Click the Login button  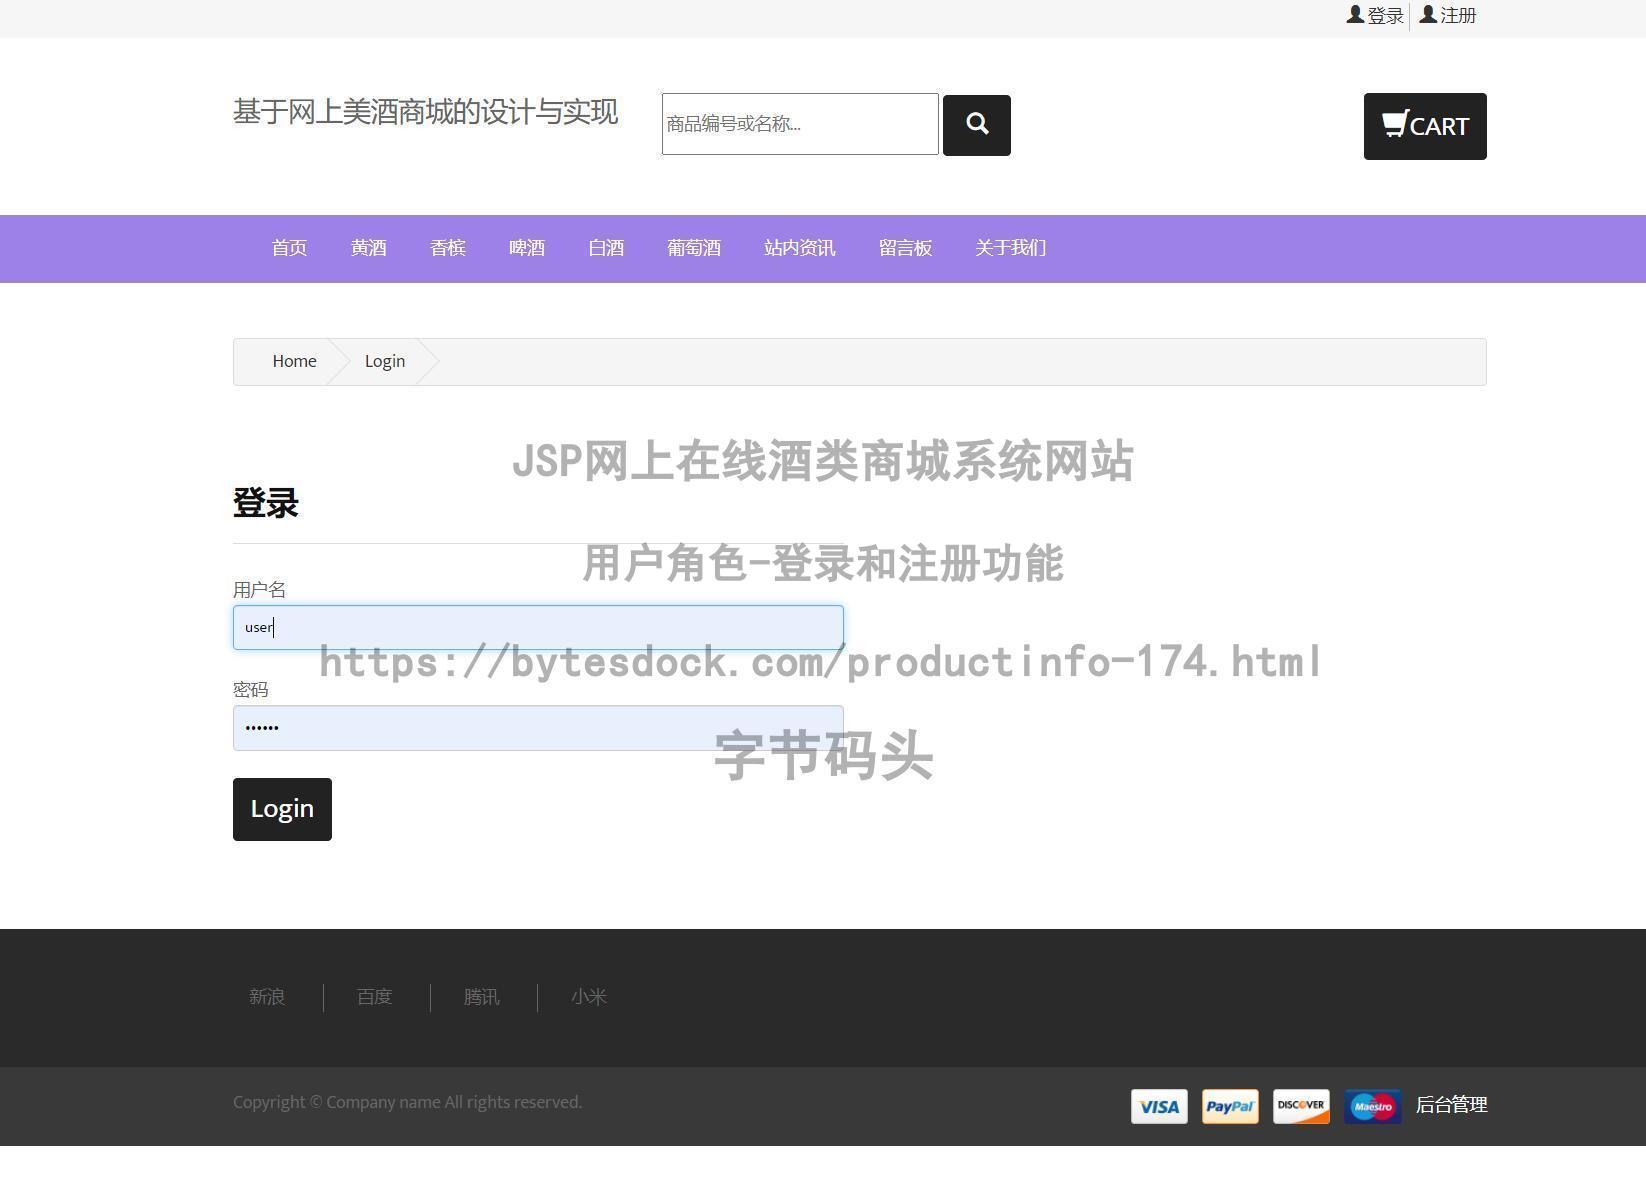[x=282, y=809]
